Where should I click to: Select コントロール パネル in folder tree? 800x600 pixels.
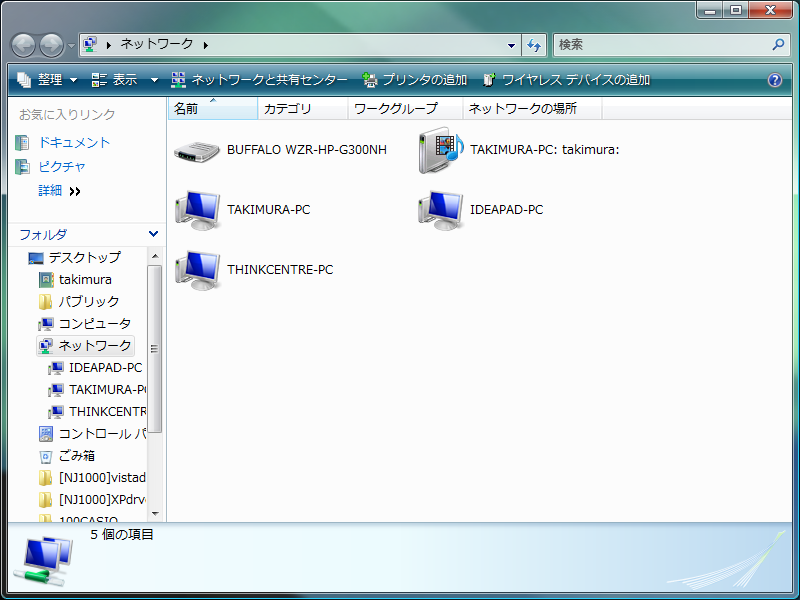pos(103,434)
